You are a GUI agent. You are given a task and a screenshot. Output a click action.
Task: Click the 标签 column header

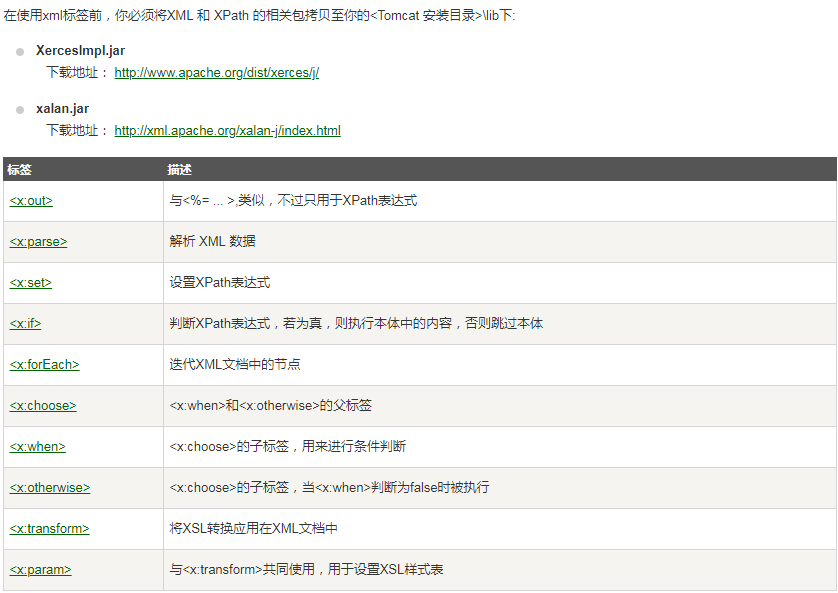click(19, 170)
